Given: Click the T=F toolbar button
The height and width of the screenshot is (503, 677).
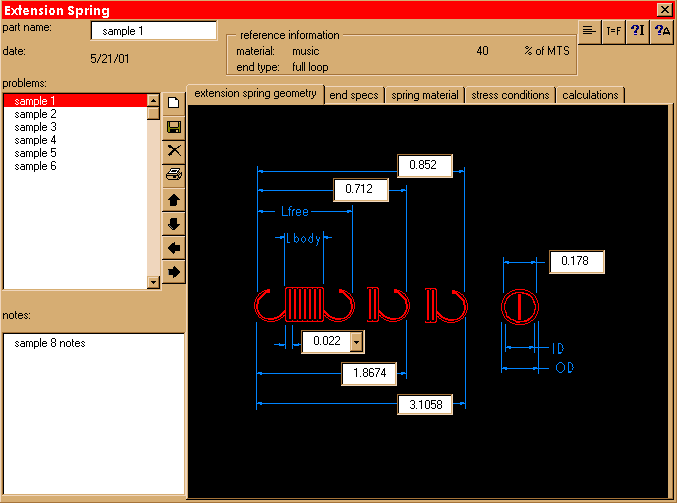Looking at the screenshot, I should point(614,31).
